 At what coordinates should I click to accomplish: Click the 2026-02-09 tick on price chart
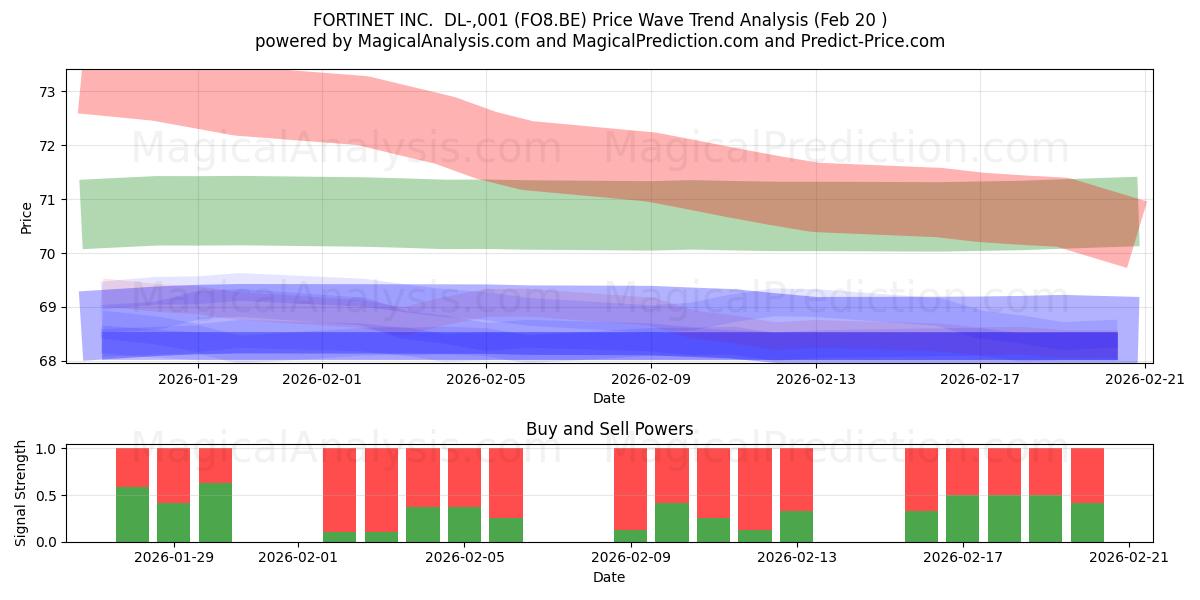pyautogui.click(x=651, y=378)
